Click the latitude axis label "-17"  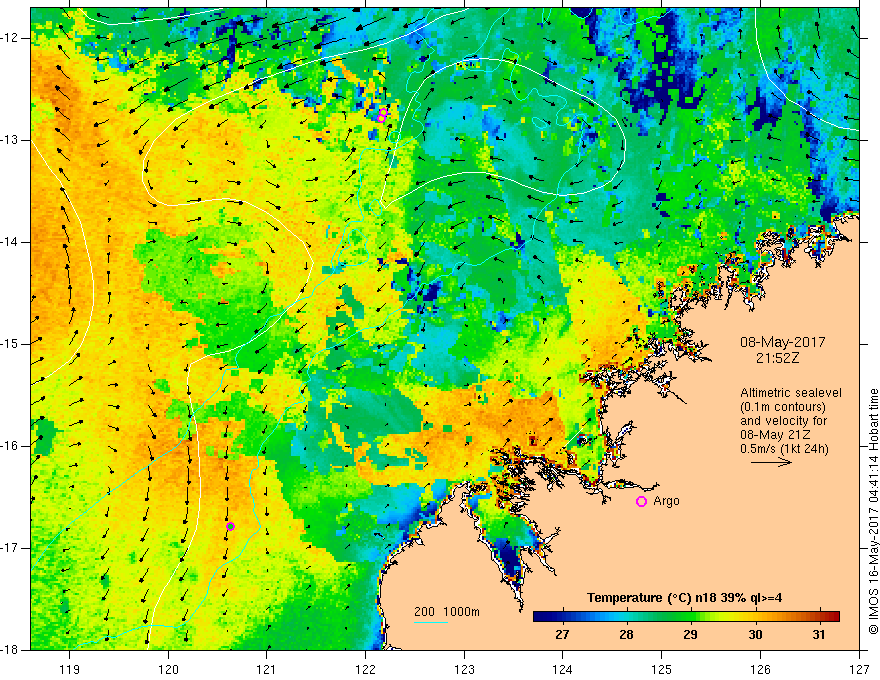pos(11,548)
